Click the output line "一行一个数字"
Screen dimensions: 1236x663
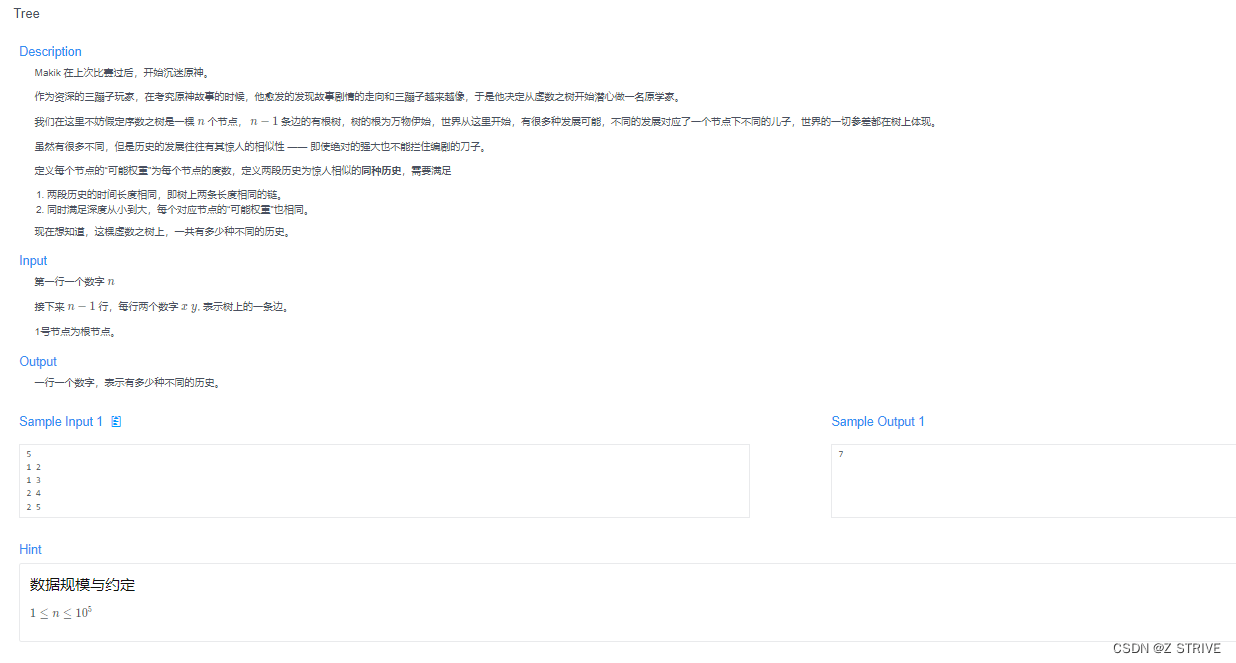click(127, 383)
